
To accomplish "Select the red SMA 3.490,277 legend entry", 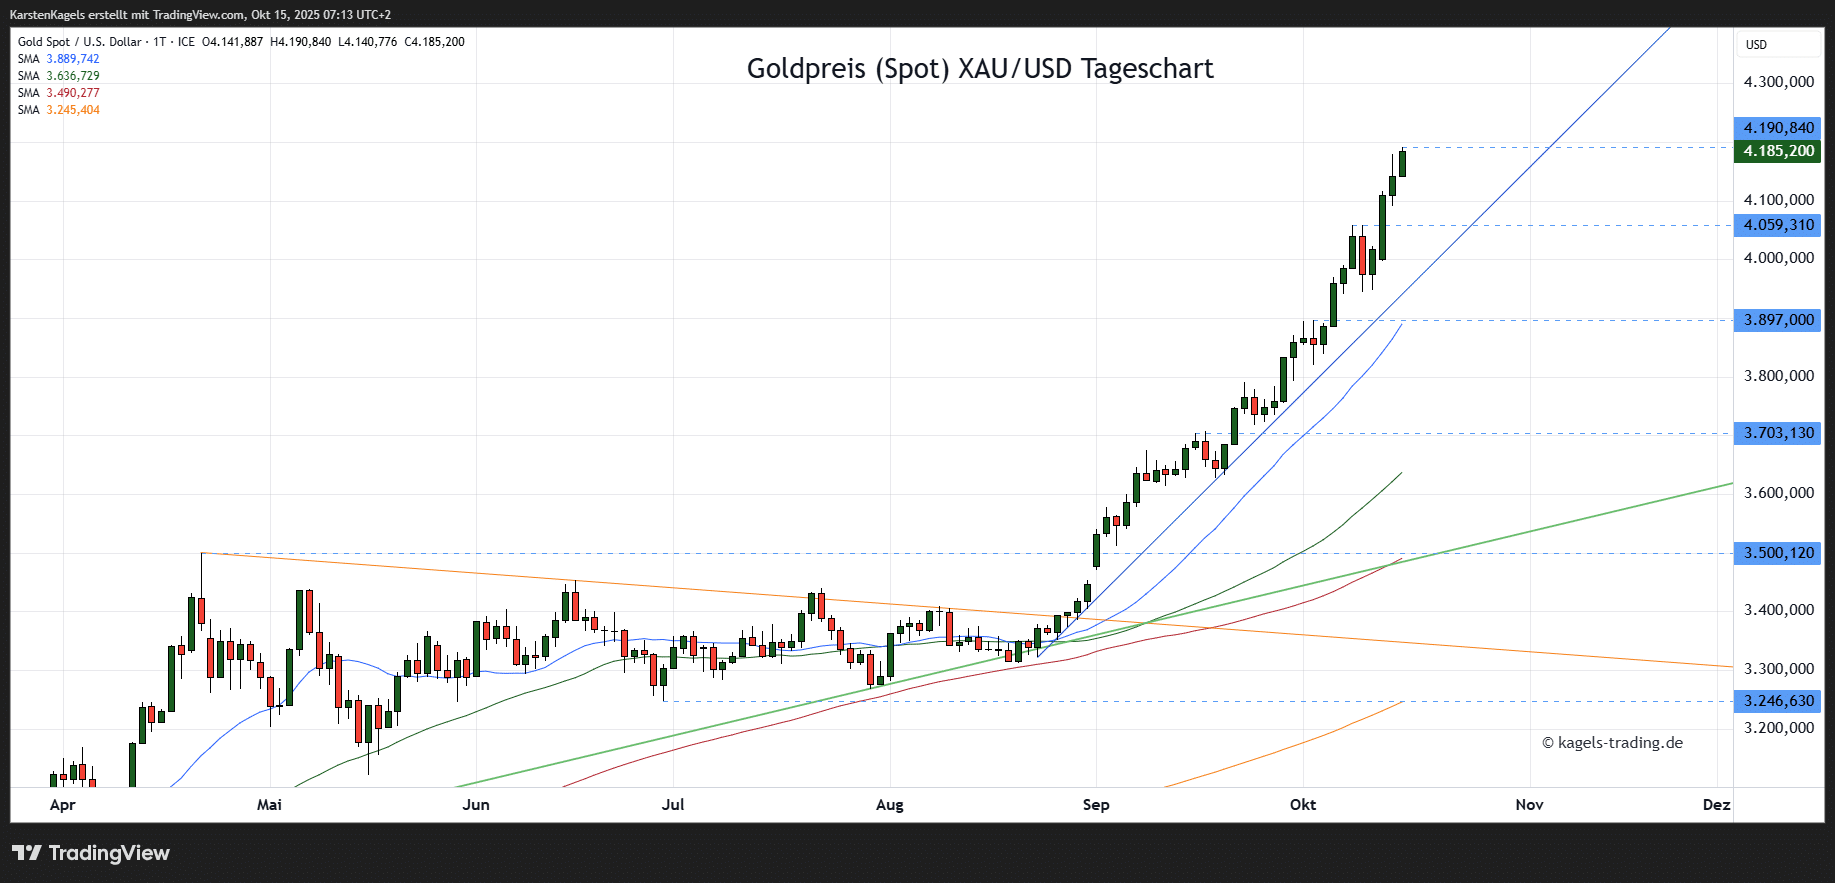I will point(59,93).
